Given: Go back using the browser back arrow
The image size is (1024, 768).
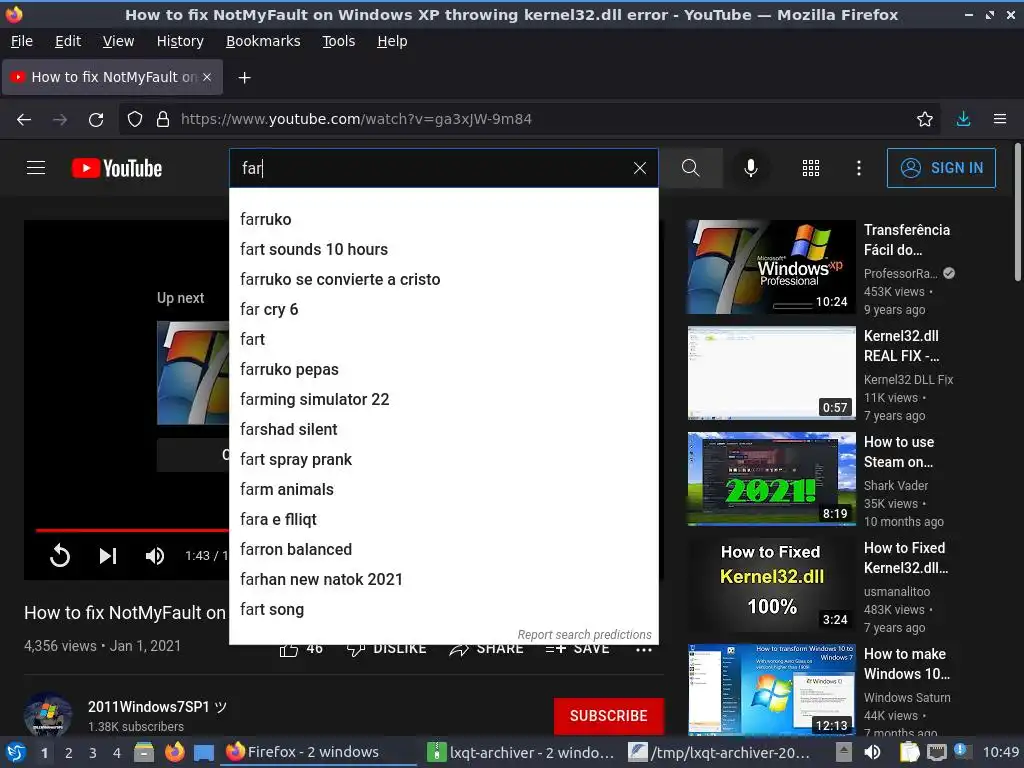Looking at the screenshot, I should [24, 119].
